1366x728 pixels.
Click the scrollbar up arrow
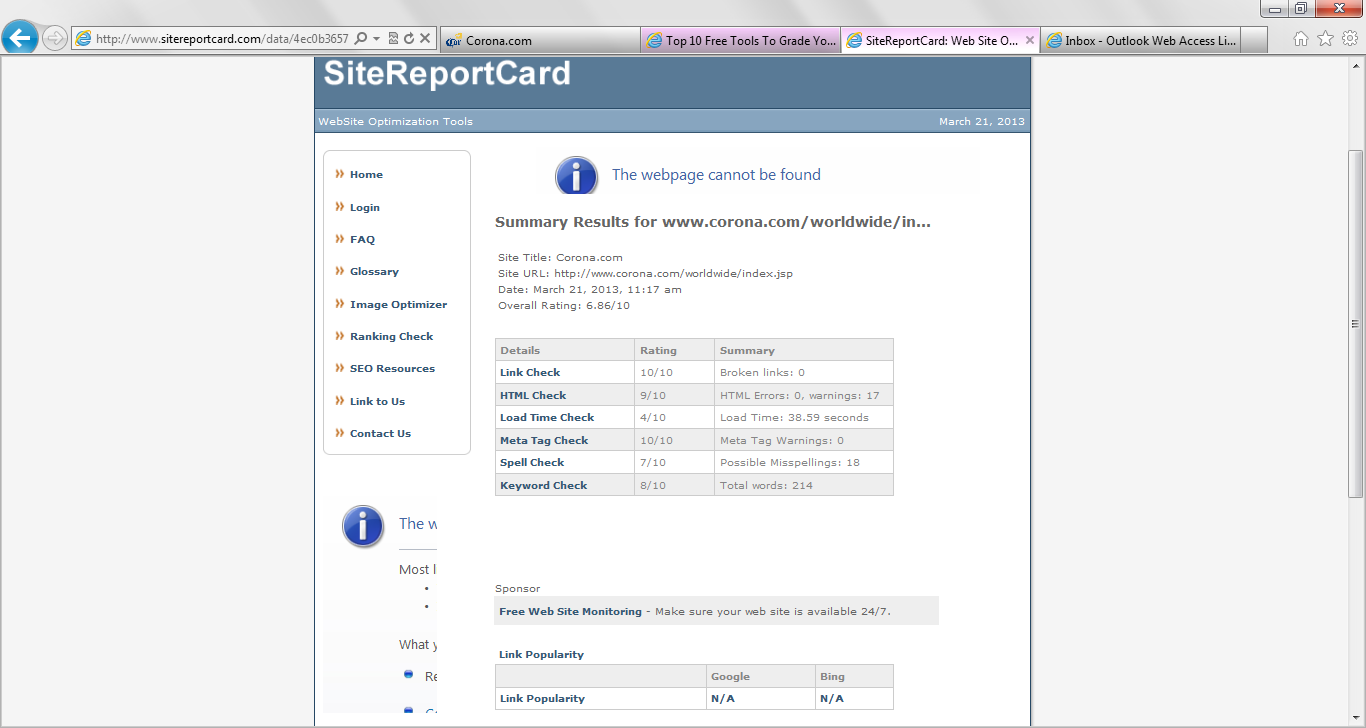click(1356, 65)
